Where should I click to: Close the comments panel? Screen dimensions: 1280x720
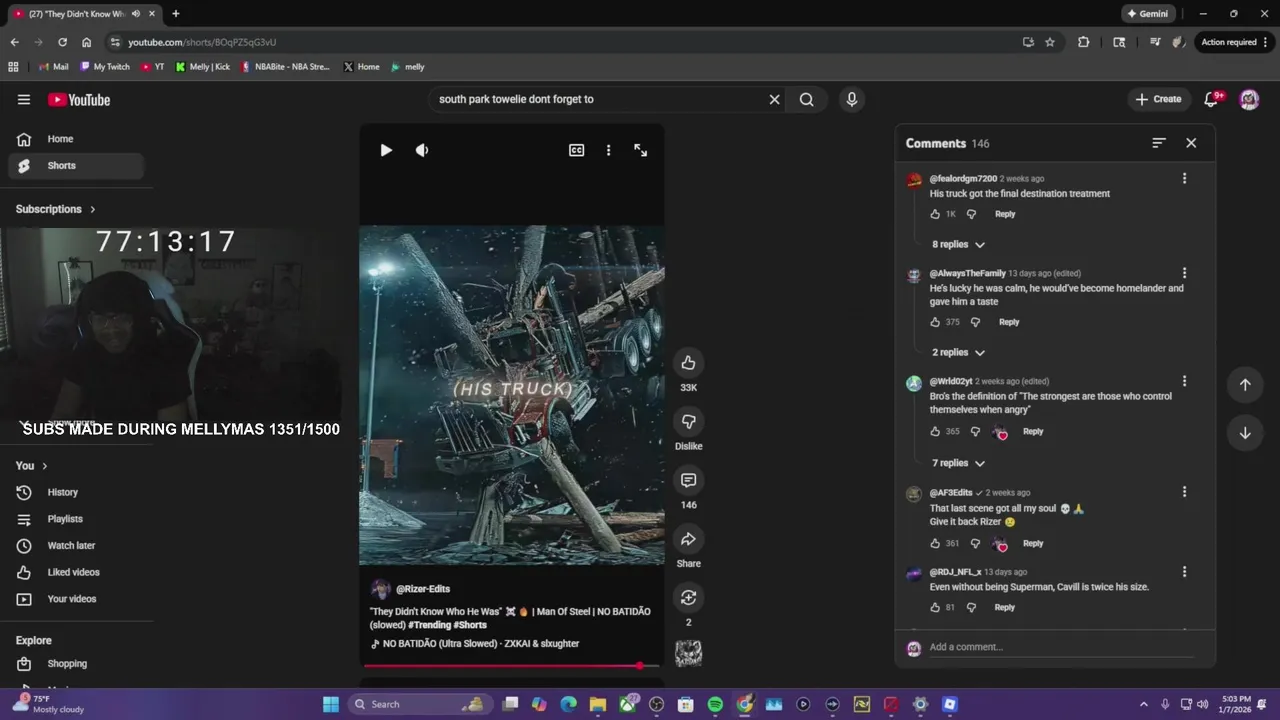click(1191, 143)
